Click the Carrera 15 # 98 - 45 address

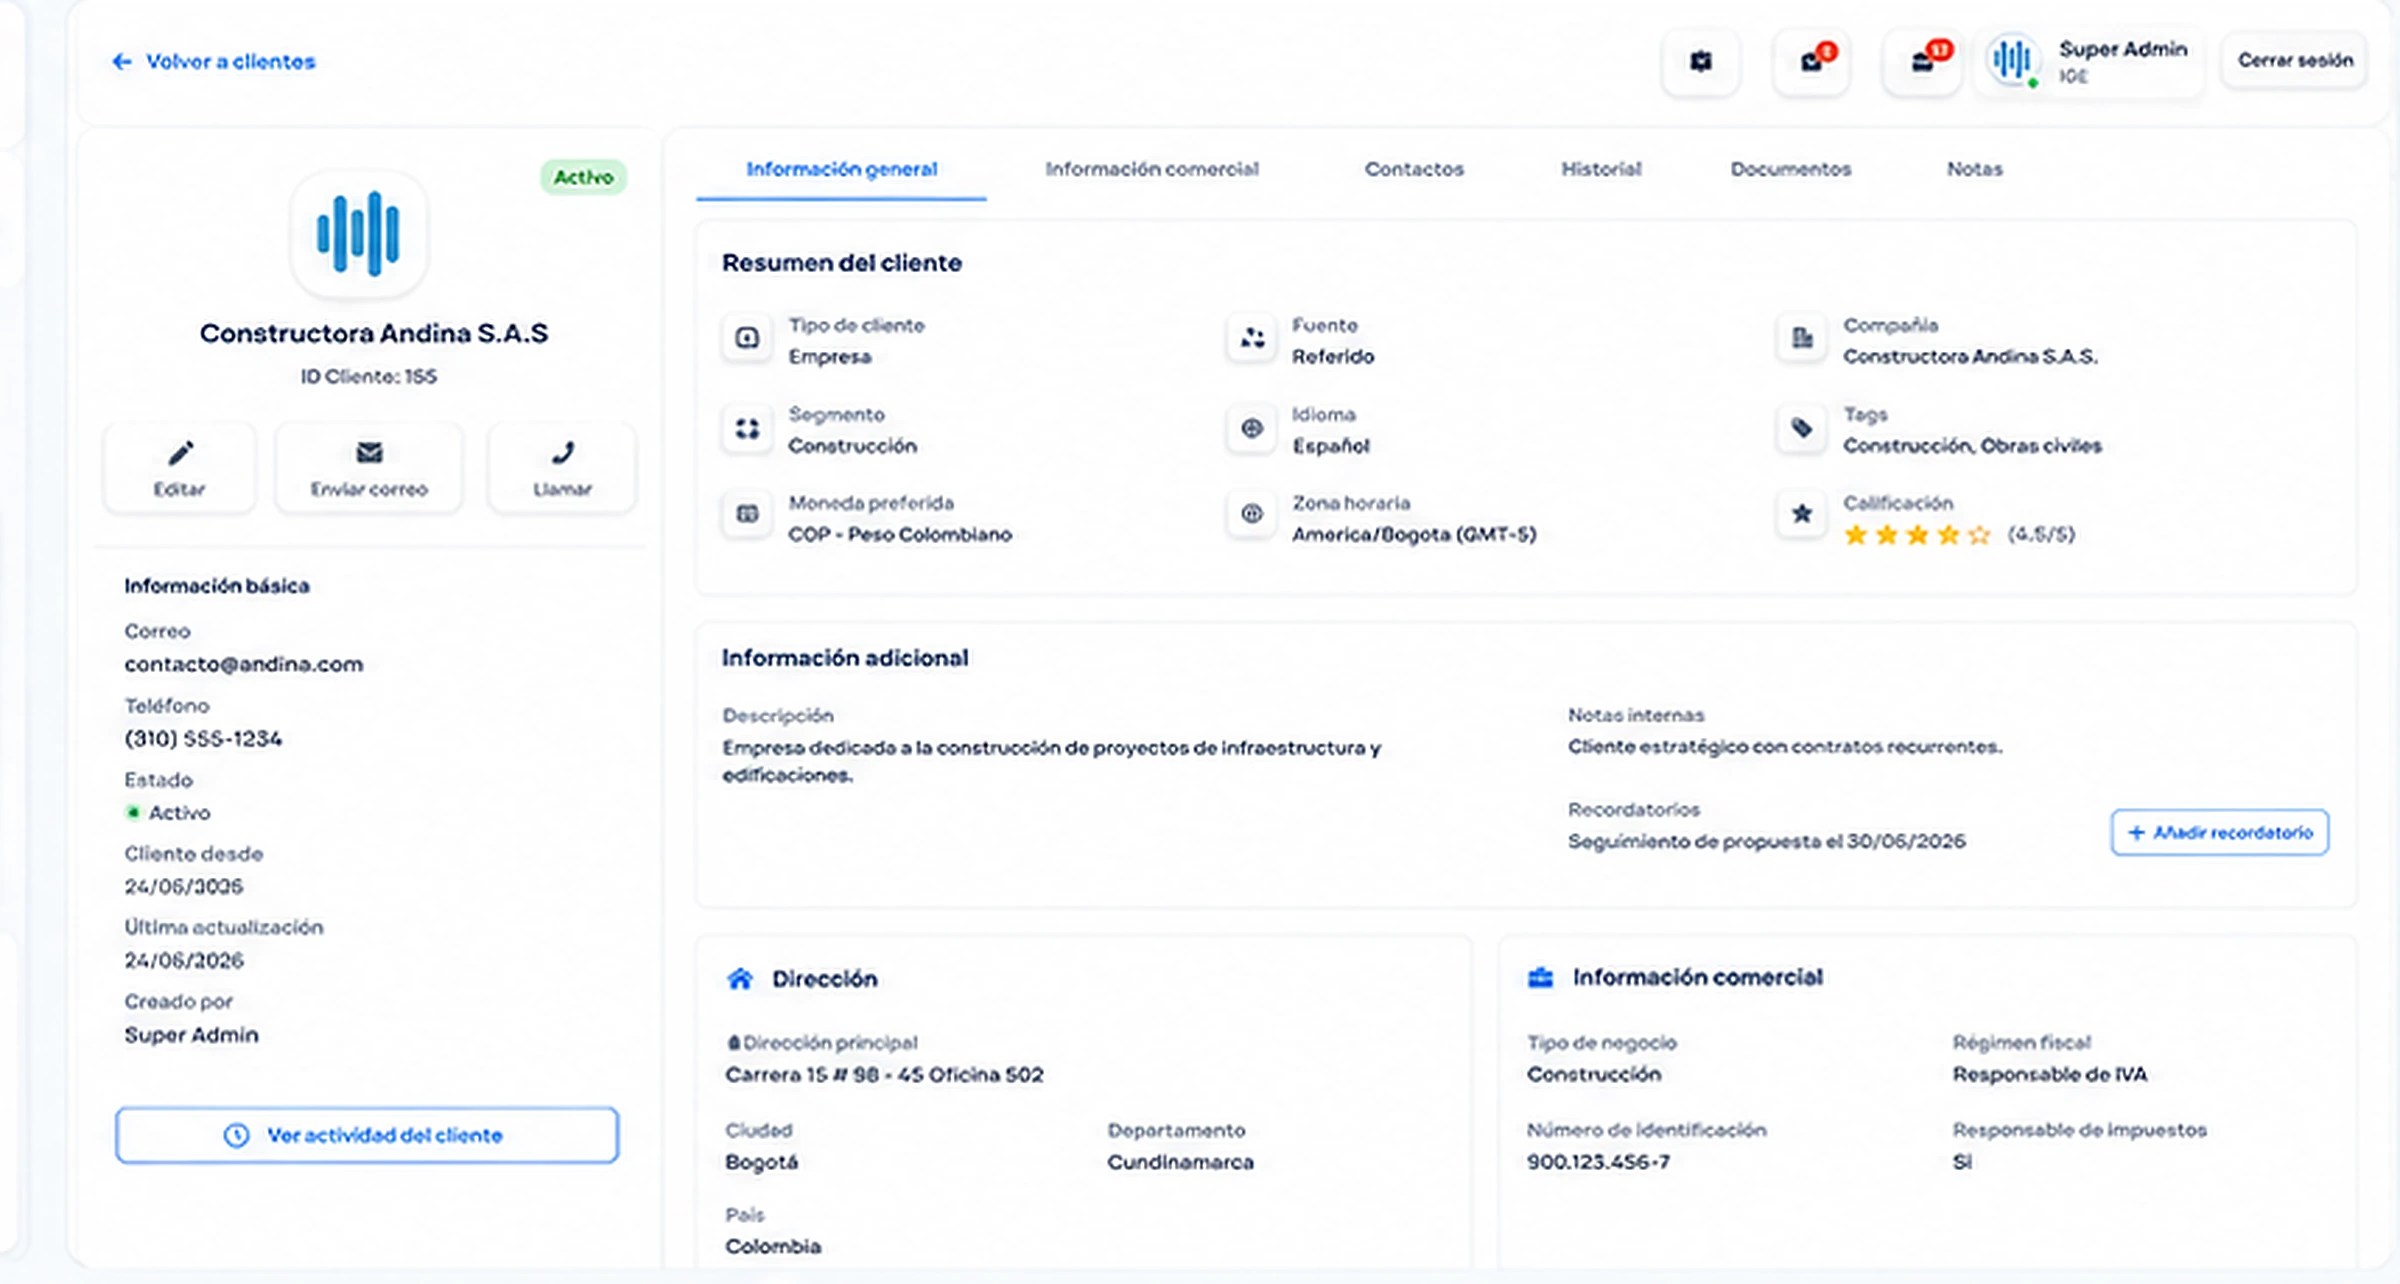885,1074
